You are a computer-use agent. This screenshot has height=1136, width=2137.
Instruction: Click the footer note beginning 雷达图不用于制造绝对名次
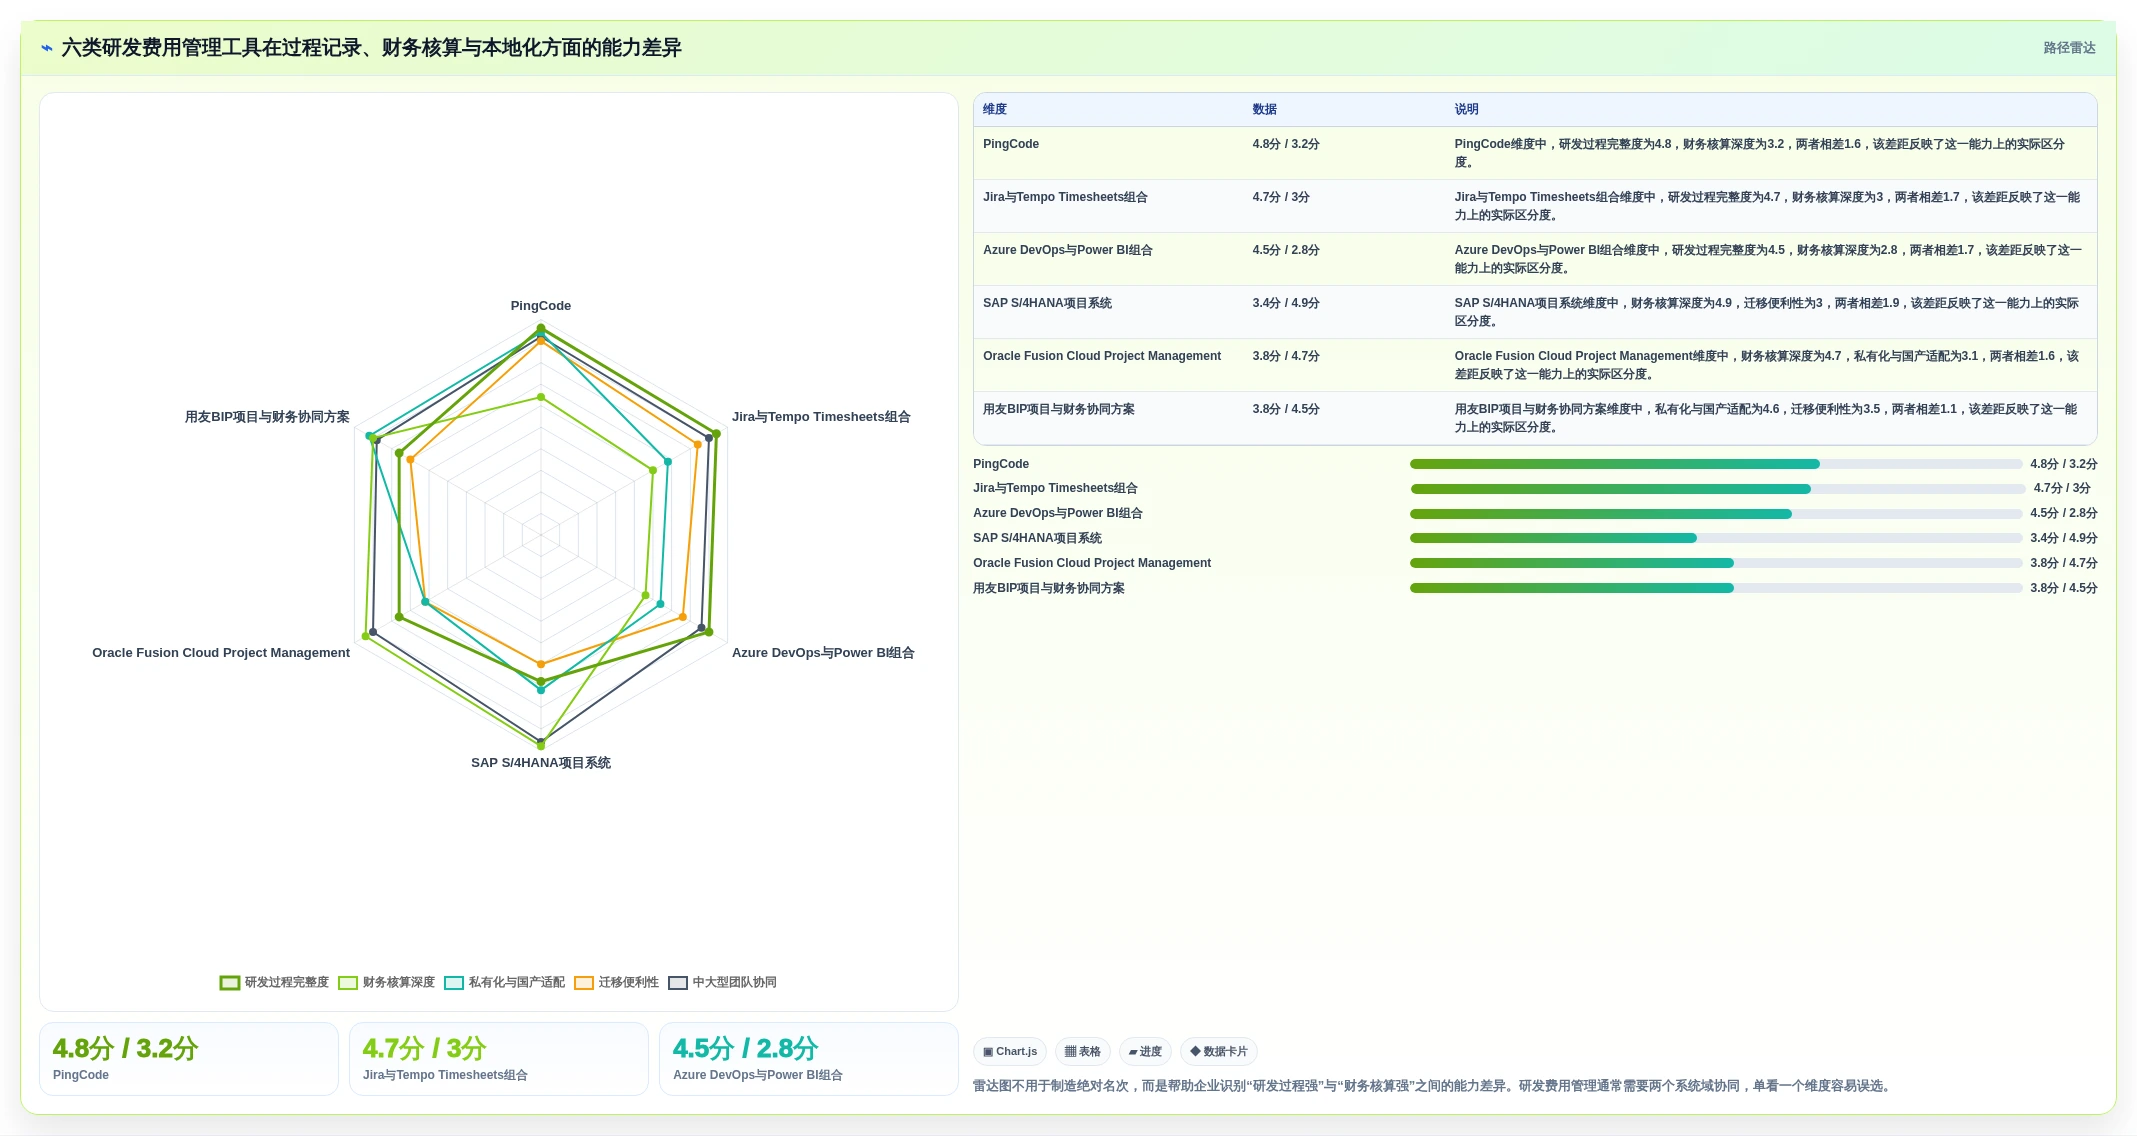tap(1434, 1087)
